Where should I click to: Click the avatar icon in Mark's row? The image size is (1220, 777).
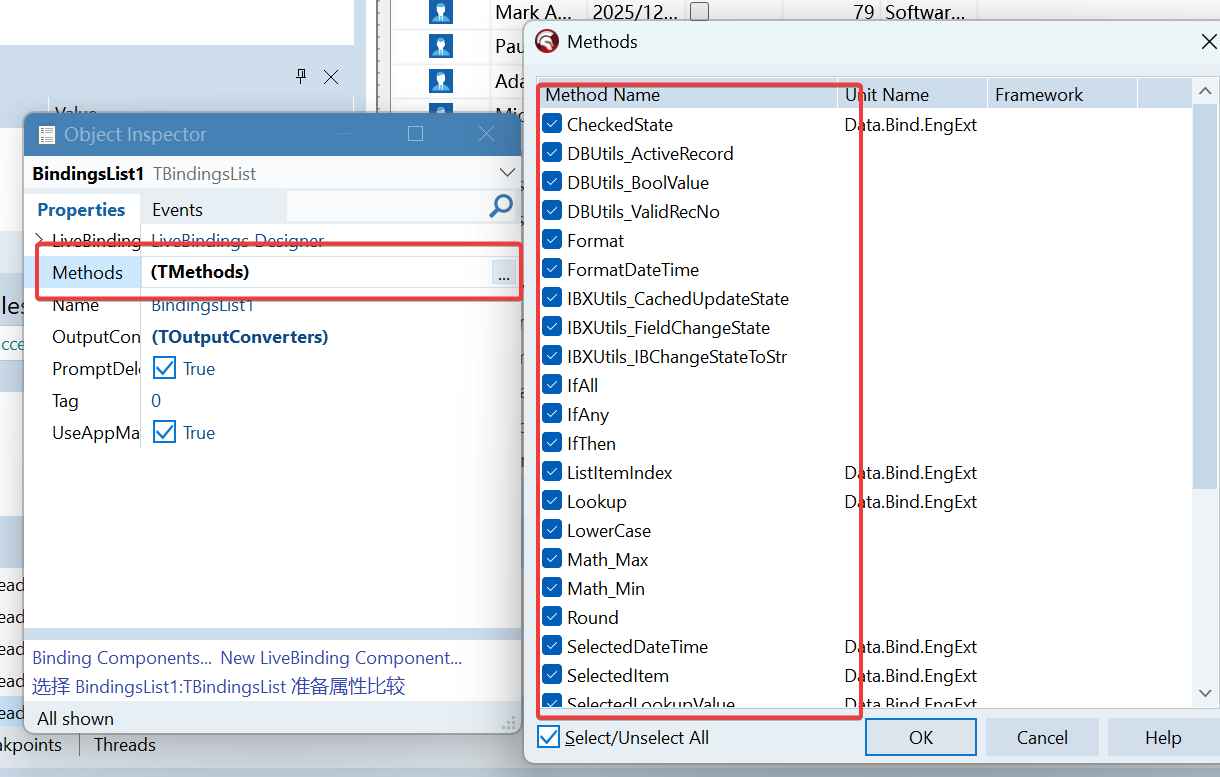[440, 13]
